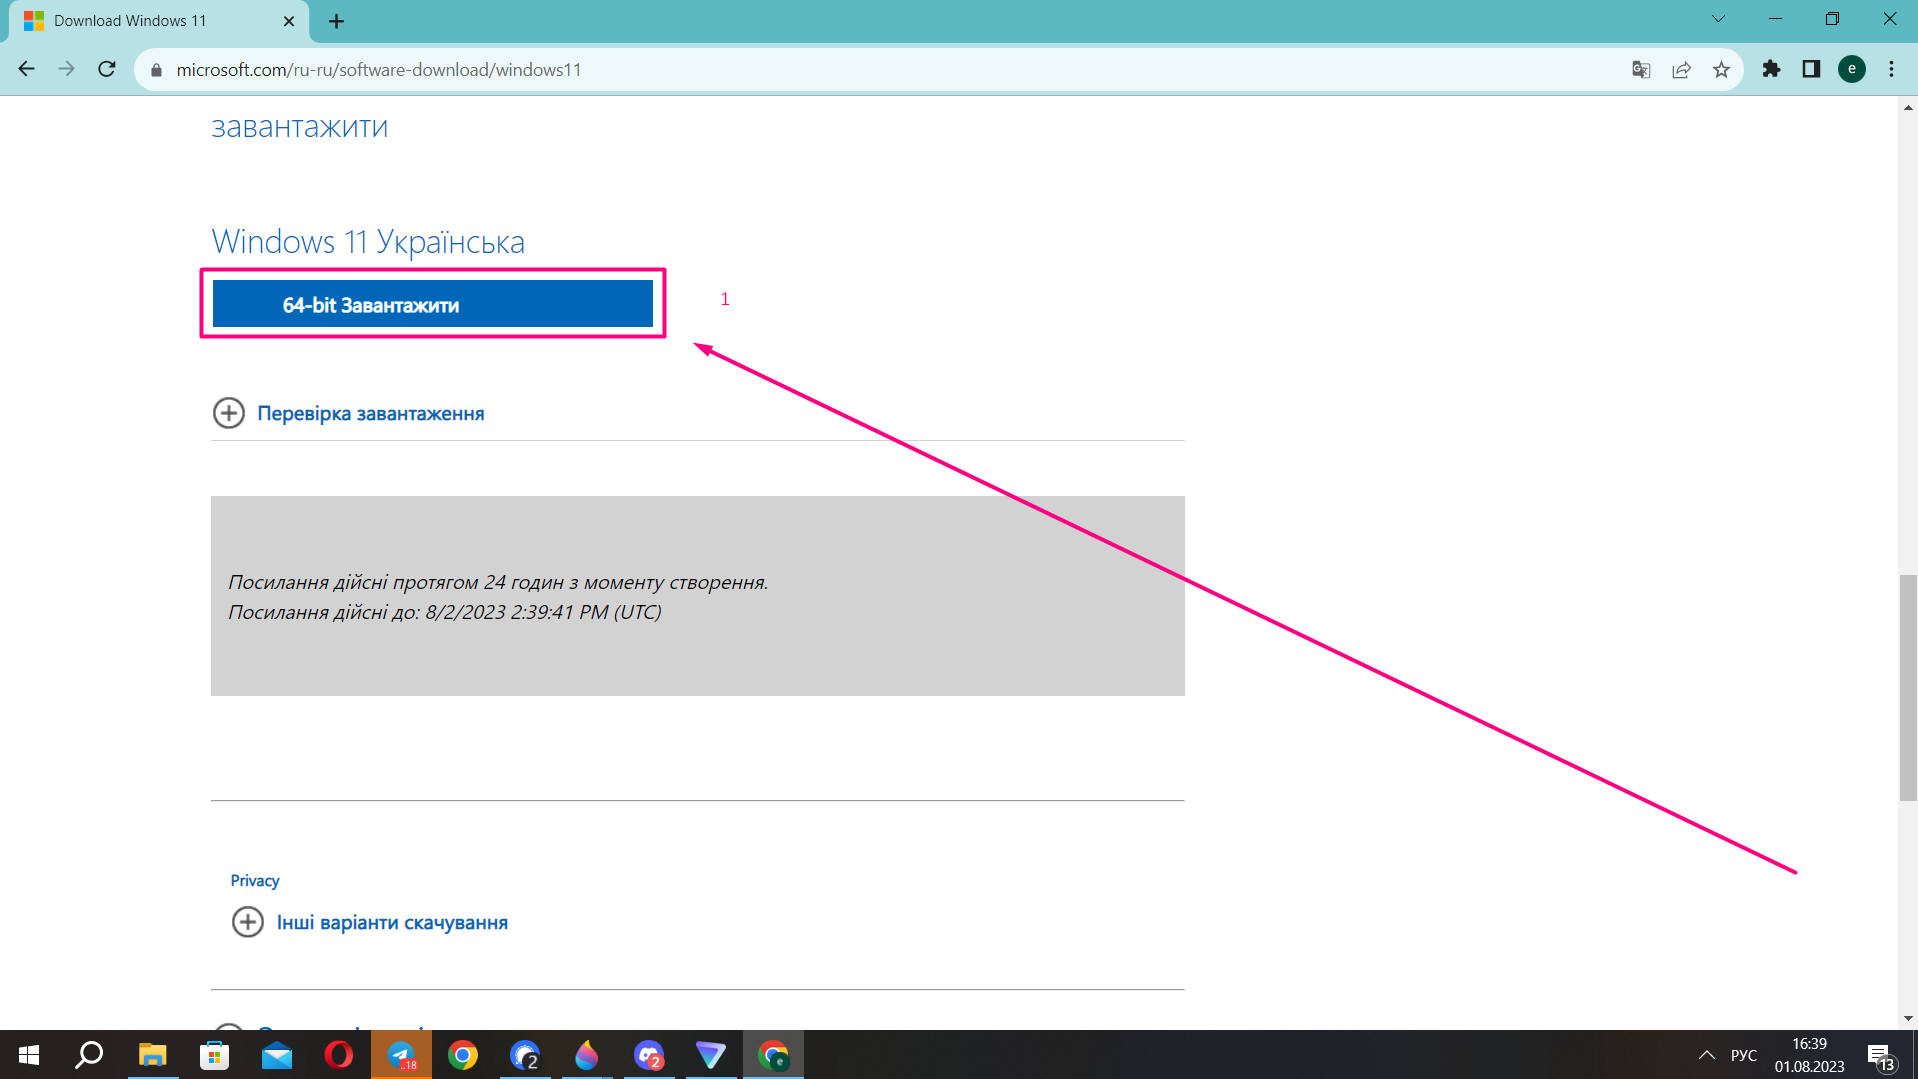This screenshot has height=1079, width=1918.
Task: Expand Перевірка завантаження section
Action: pyautogui.click(x=348, y=413)
